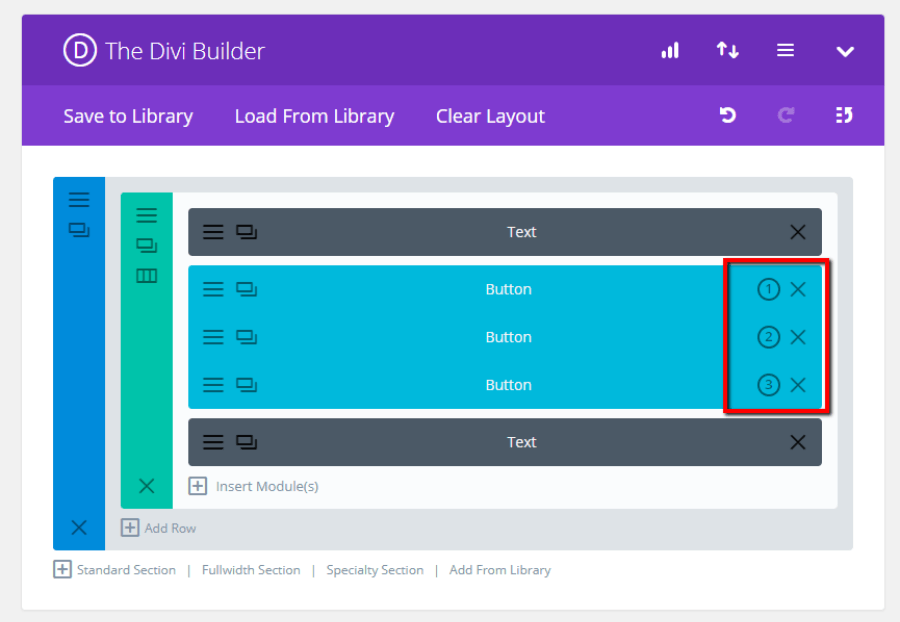Click the column structure icon on the green row
The image size is (900, 622).
pyautogui.click(x=147, y=276)
